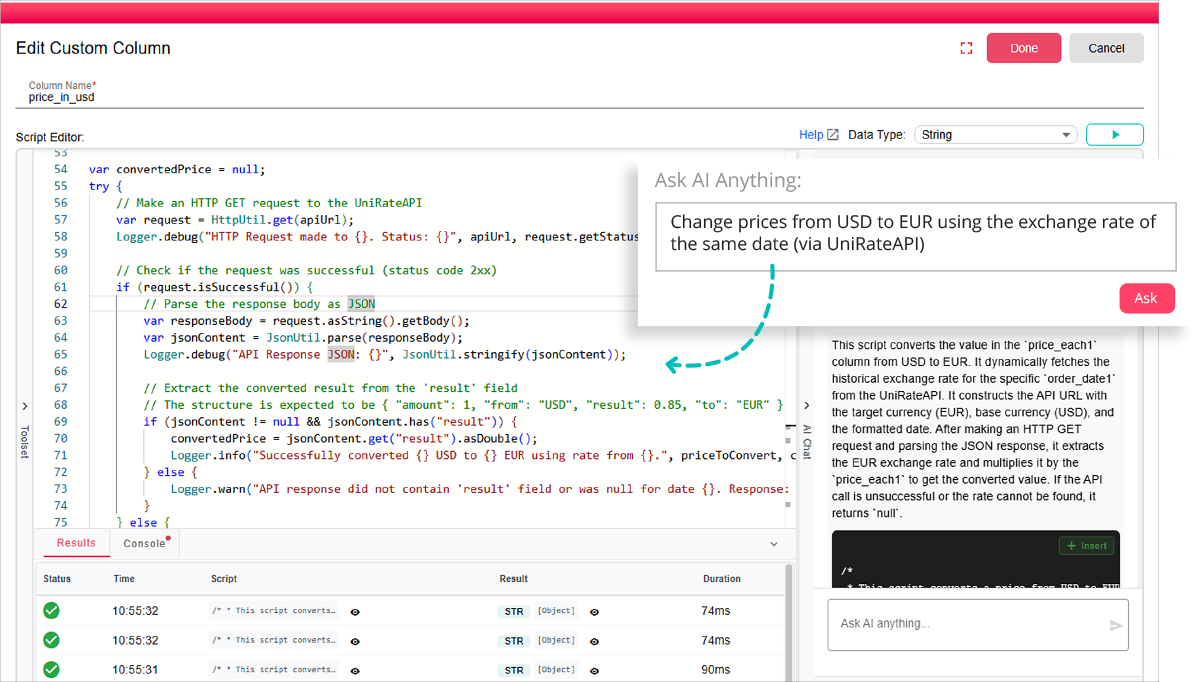The image size is (1193, 682).
Task: View result object of the second 10:55:32 row
Action: [594, 642]
